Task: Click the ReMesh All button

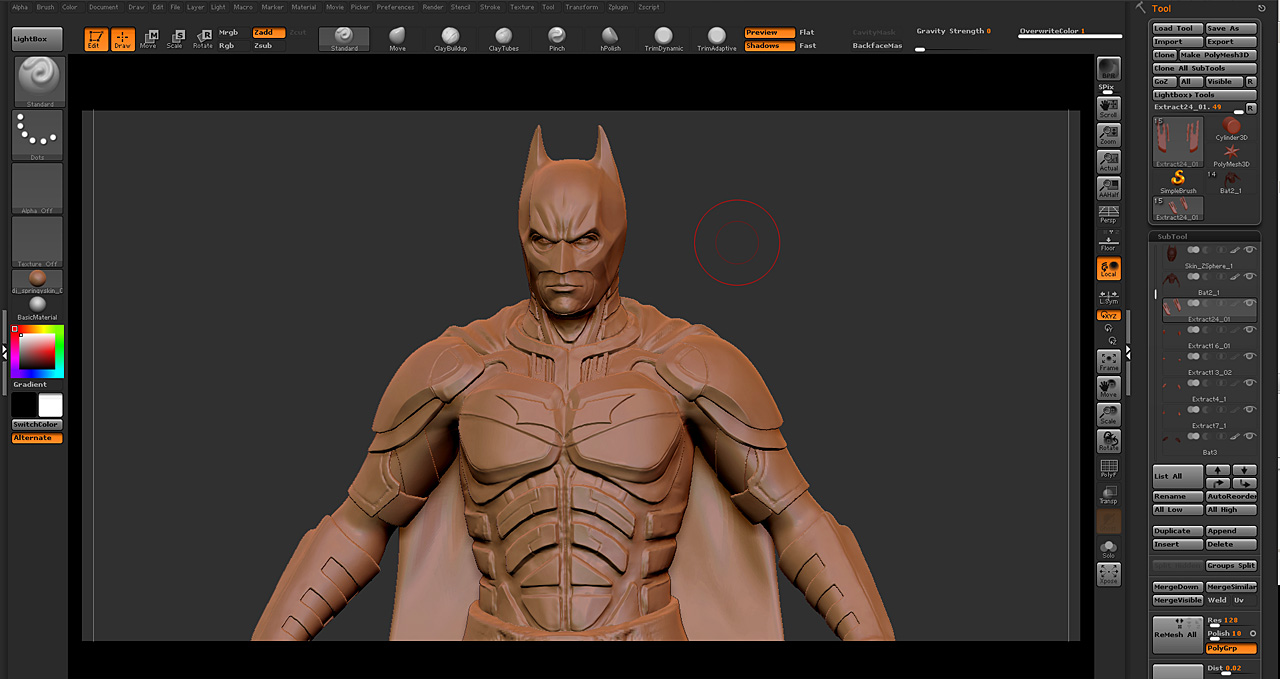Action: click(1177, 634)
